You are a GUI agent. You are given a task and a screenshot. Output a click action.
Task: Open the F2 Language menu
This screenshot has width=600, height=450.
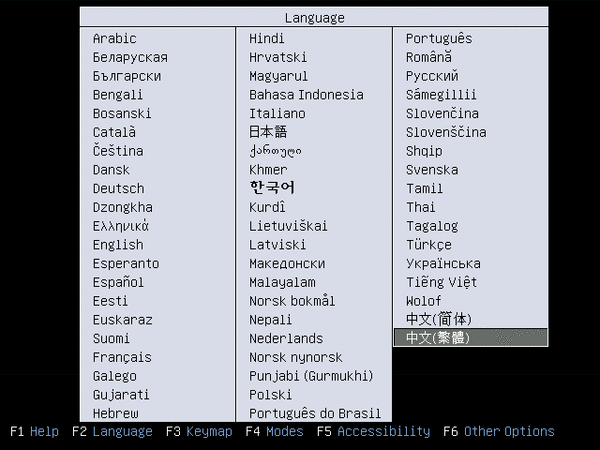pos(112,432)
